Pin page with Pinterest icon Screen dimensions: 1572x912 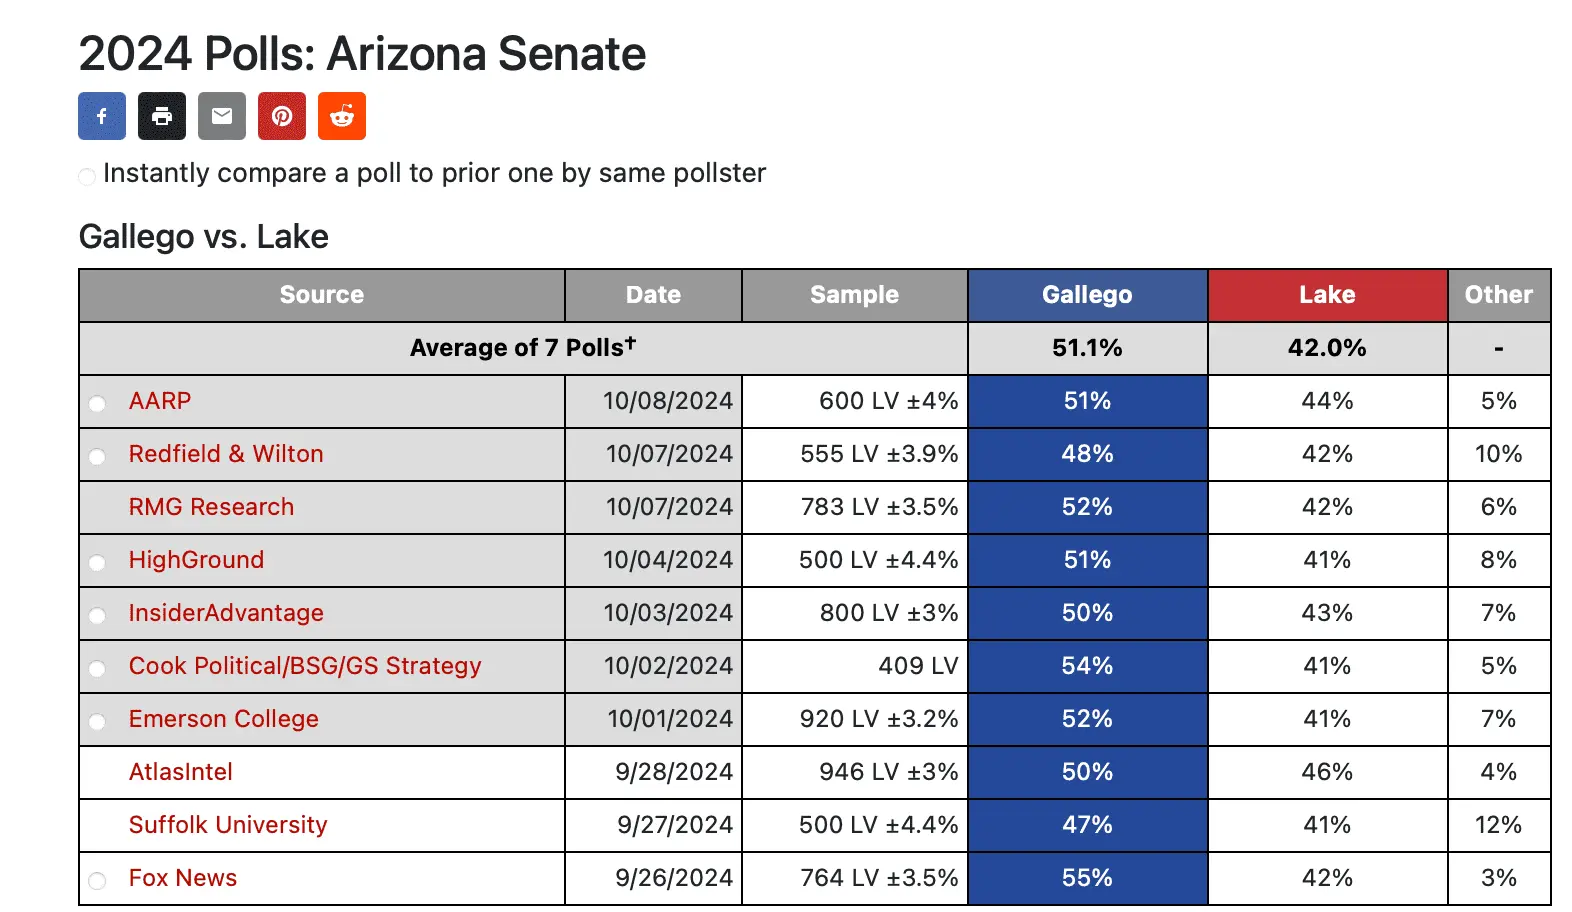point(282,116)
